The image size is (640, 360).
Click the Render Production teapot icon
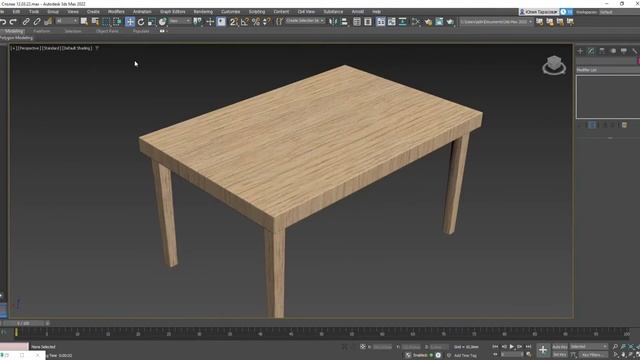point(450,22)
